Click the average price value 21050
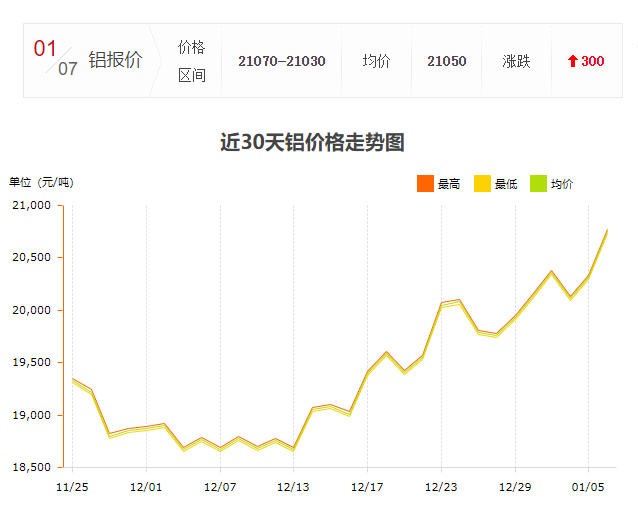Screen dimensions: 638x508 (447, 61)
